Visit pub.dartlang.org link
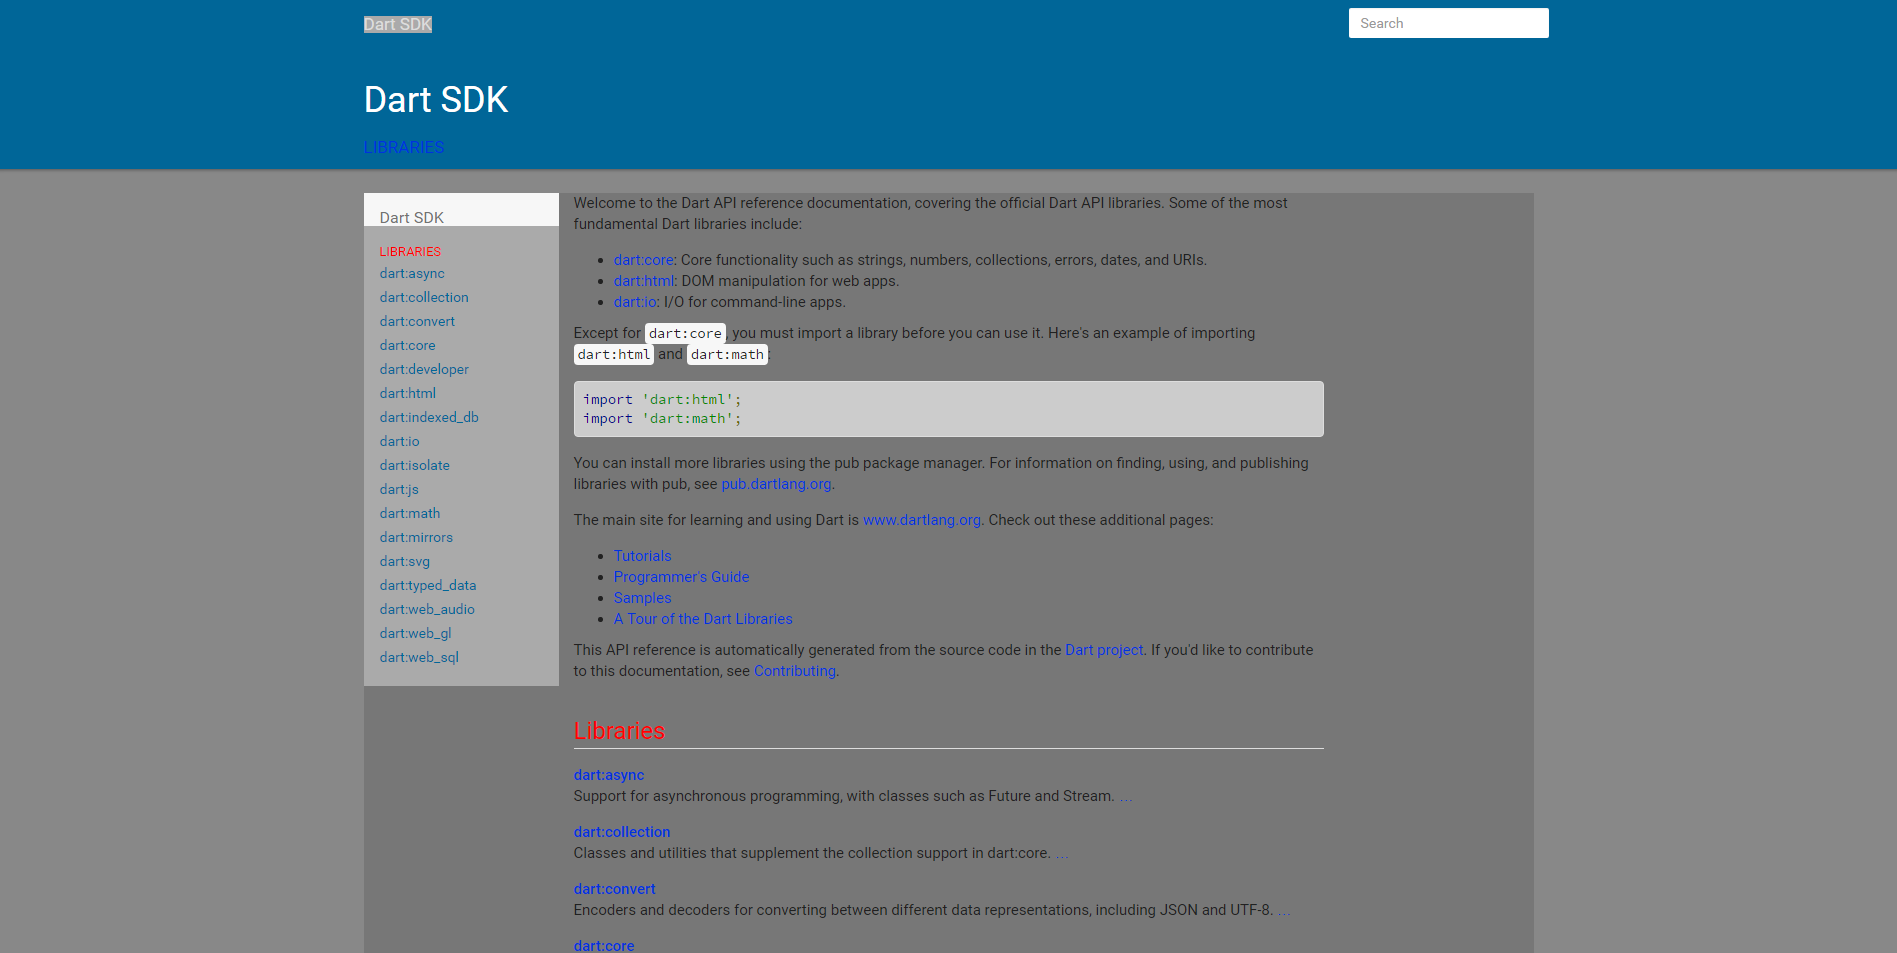The image size is (1897, 953). coord(776,484)
